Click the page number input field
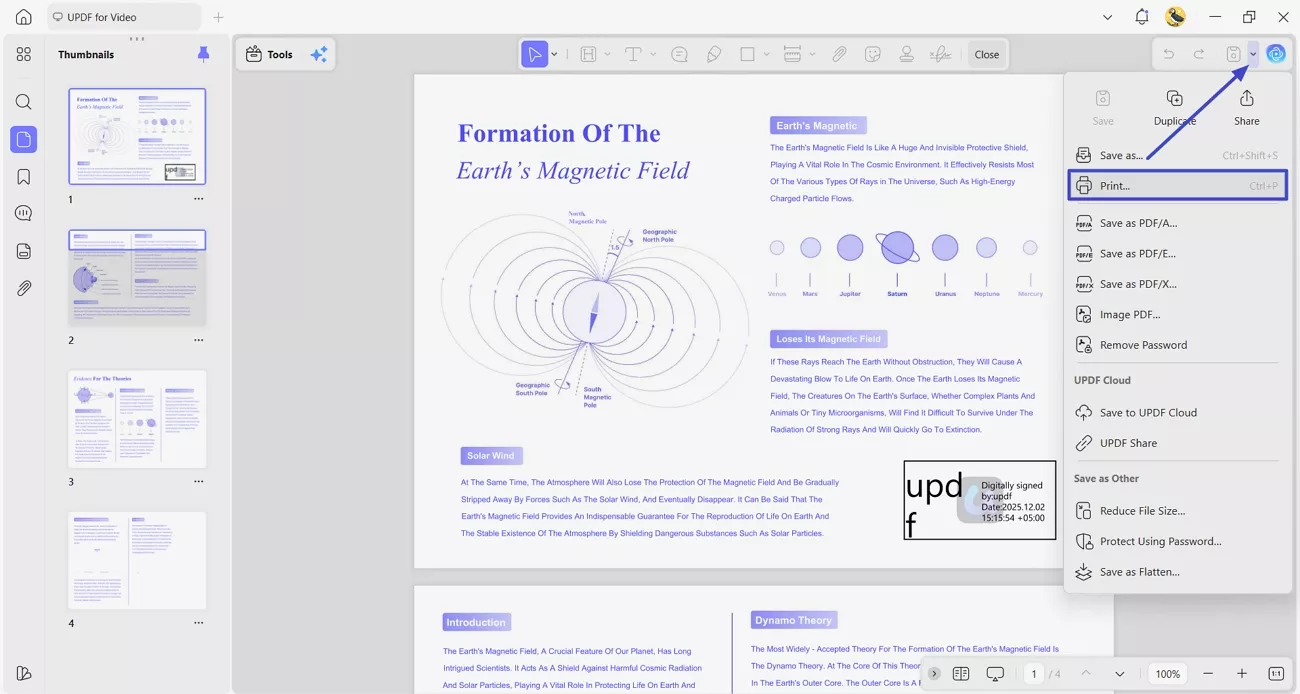 point(1034,674)
